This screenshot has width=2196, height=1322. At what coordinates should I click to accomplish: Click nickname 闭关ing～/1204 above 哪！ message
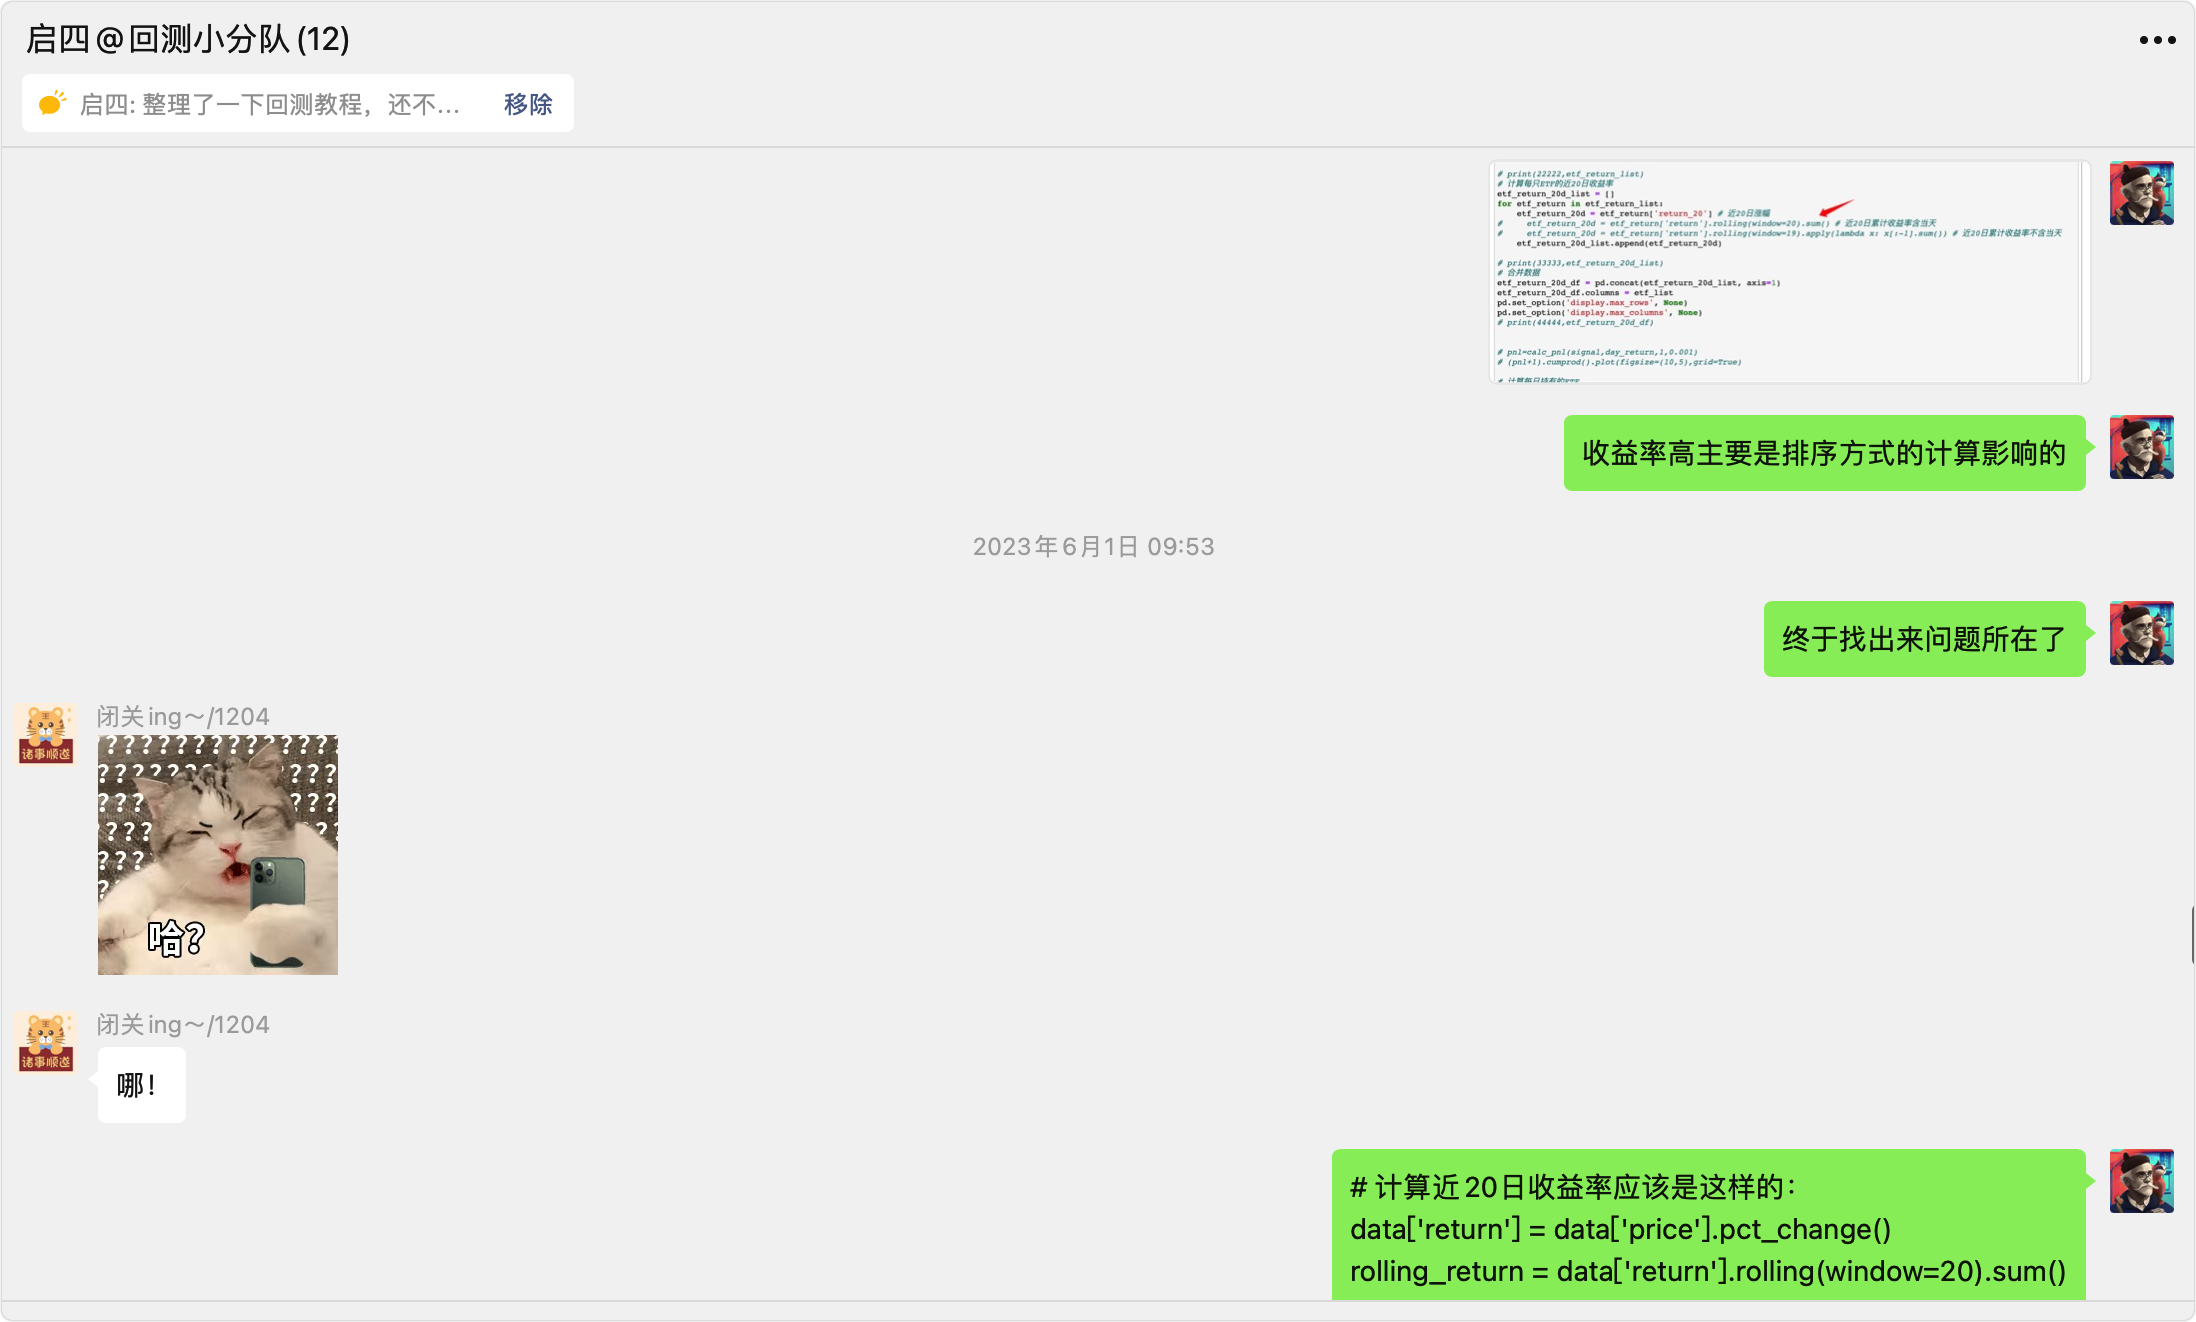tap(183, 1025)
